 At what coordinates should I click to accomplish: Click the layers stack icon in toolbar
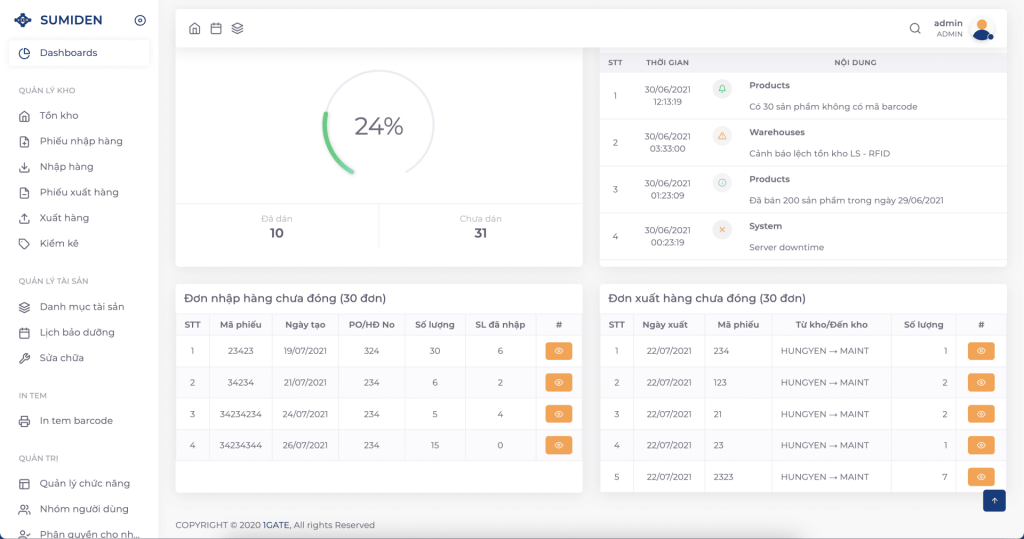237,28
